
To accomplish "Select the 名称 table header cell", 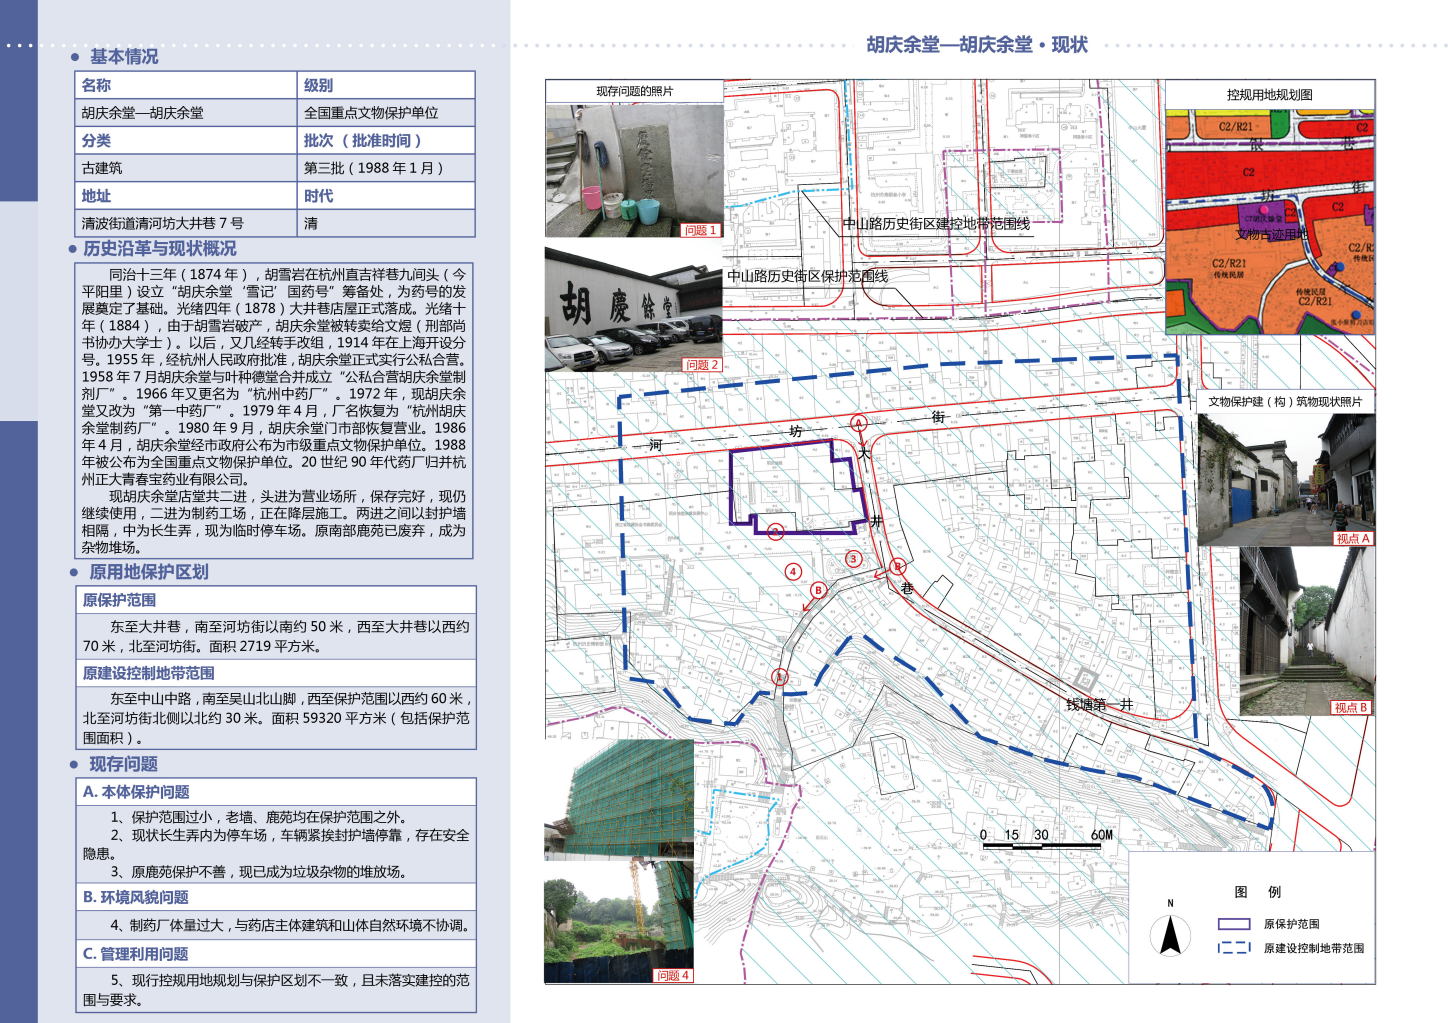I will (x=186, y=85).
